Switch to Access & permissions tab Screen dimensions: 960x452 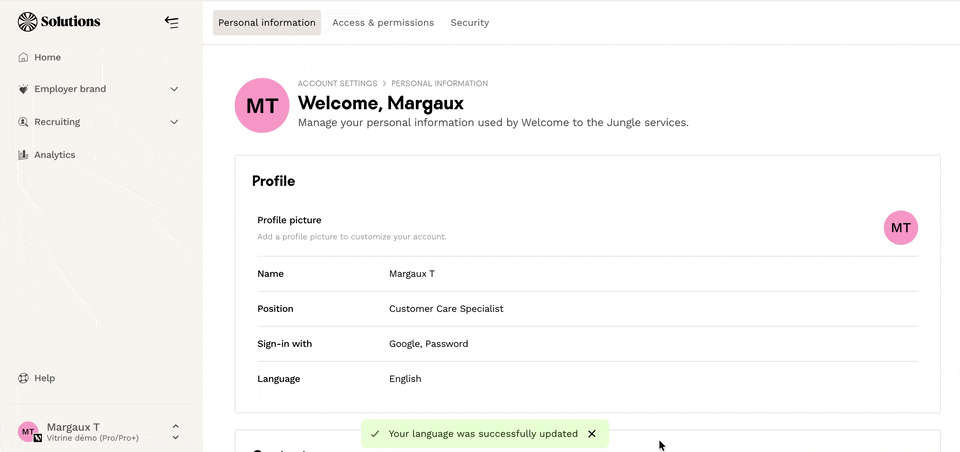(383, 23)
